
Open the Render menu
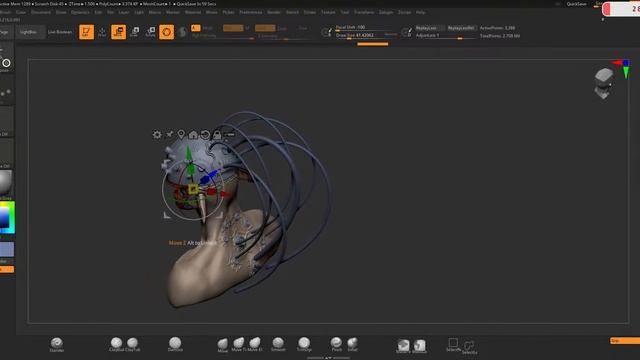(x=274, y=12)
